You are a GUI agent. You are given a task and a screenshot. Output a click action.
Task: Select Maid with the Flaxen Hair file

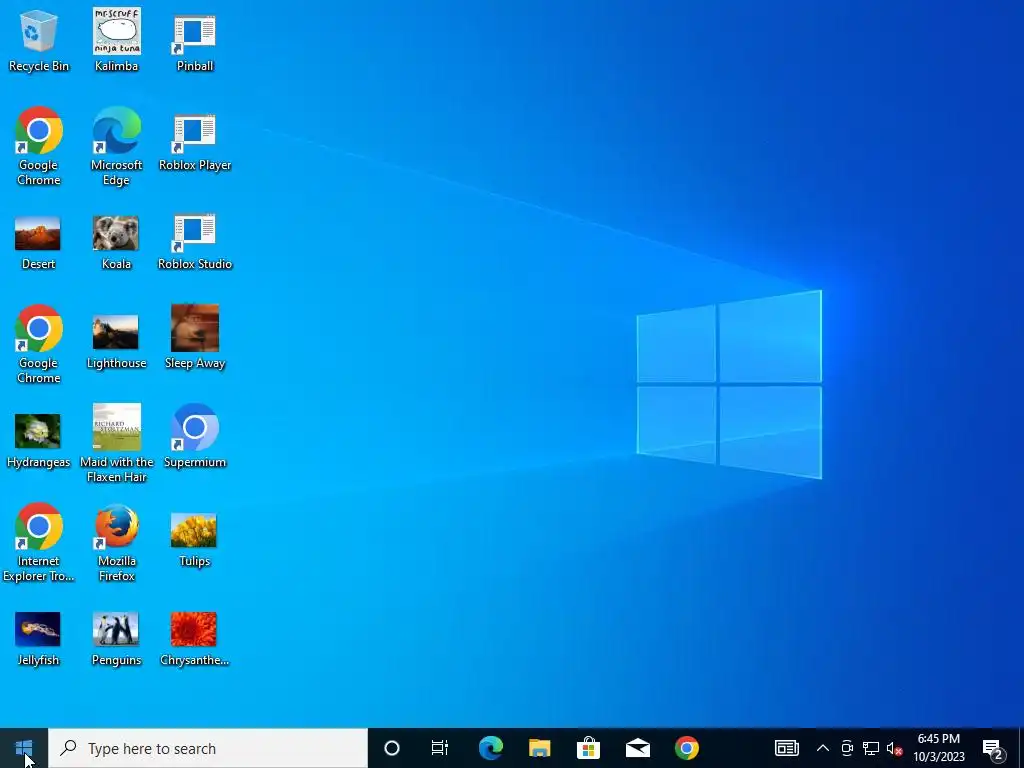[x=116, y=443]
